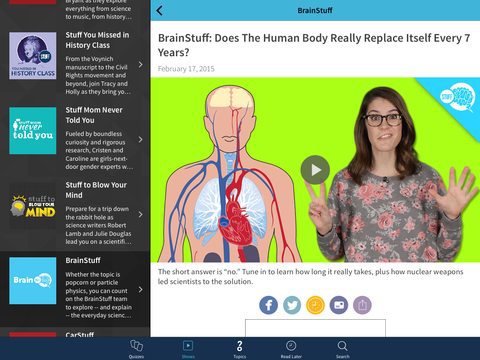Open the Topics tab
This screenshot has height=360, width=480.
tap(240, 349)
